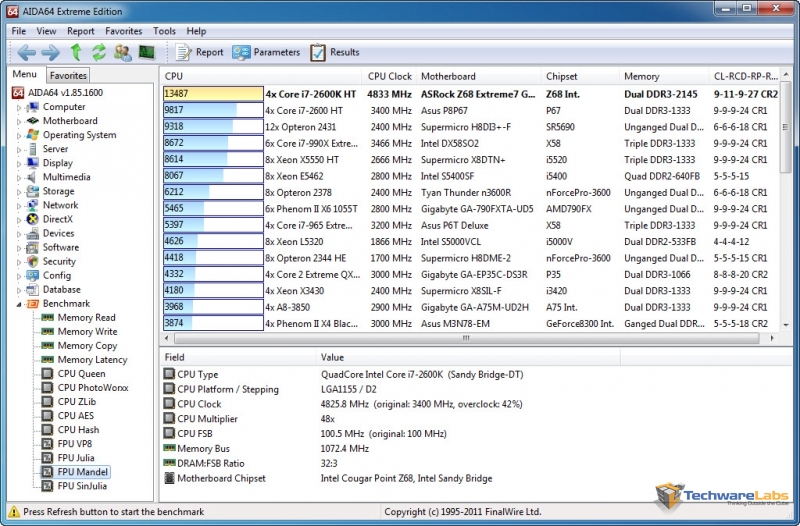Click the green monitor icon in toolbar
The width and height of the screenshot is (800, 526).
pos(147,52)
